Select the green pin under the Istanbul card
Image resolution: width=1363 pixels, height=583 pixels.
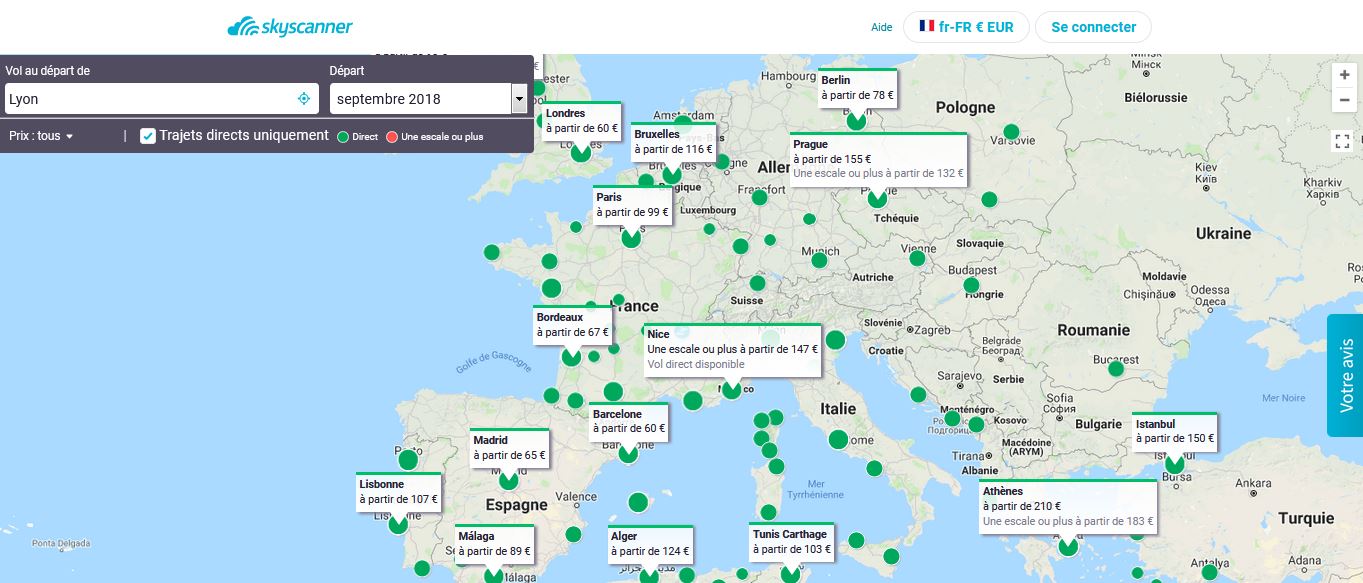pyautogui.click(x=1174, y=463)
